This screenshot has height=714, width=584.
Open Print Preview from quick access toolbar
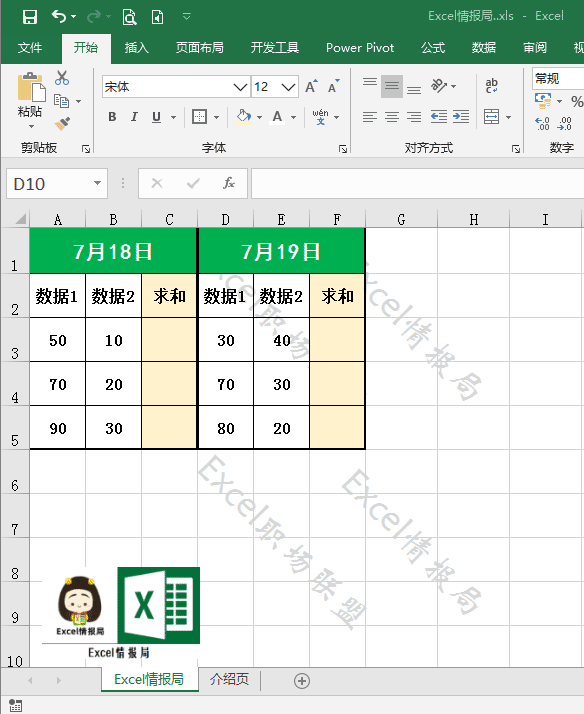[130, 17]
